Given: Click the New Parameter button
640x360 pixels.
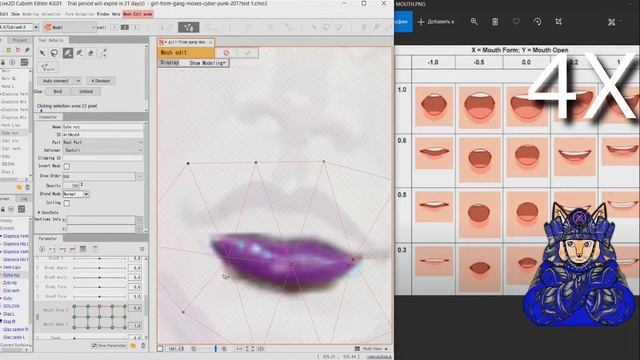Looking at the screenshot, I should [x=109, y=346].
